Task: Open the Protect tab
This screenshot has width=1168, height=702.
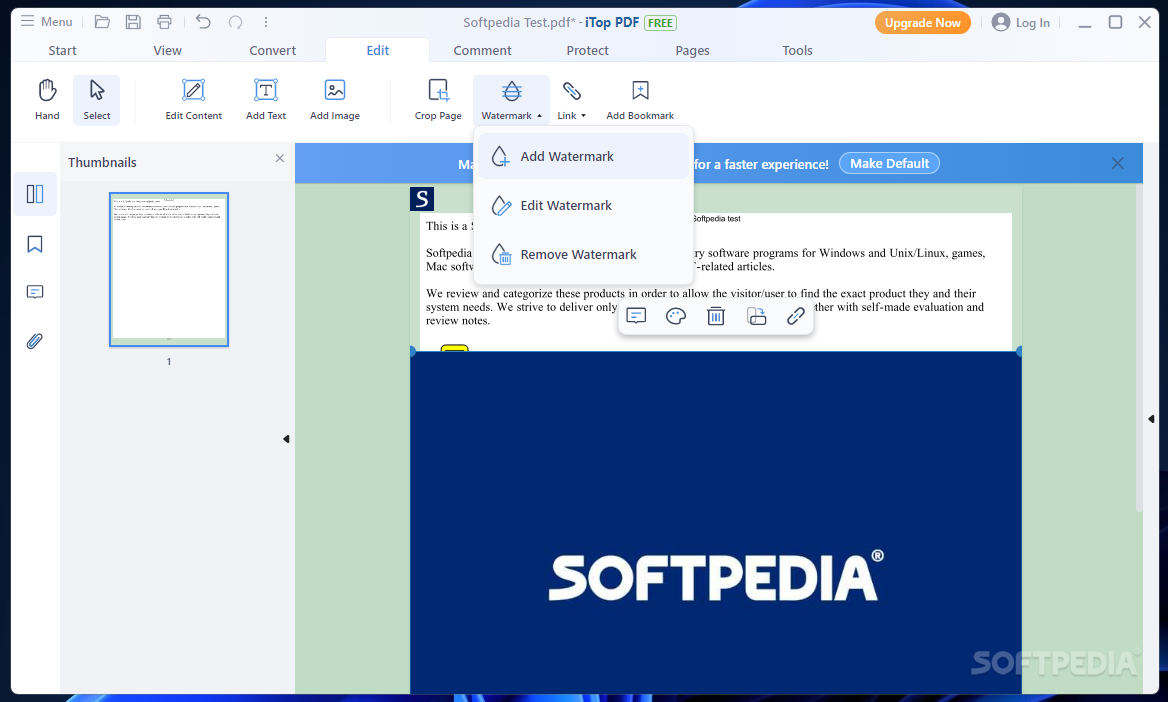Action: point(587,50)
